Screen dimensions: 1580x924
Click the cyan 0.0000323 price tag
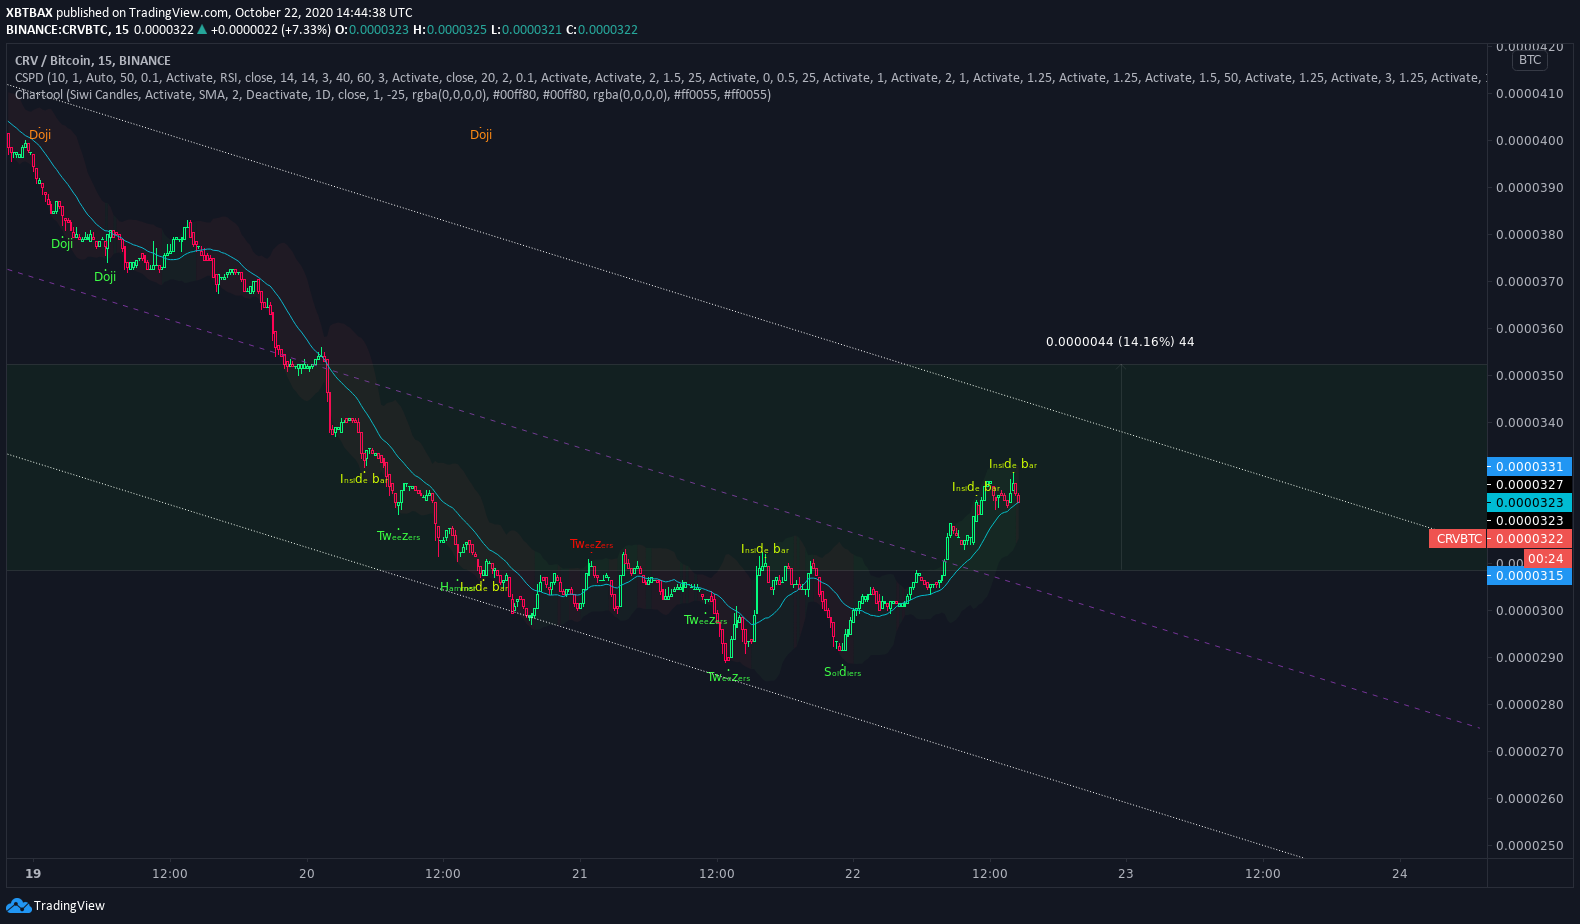coord(1529,503)
